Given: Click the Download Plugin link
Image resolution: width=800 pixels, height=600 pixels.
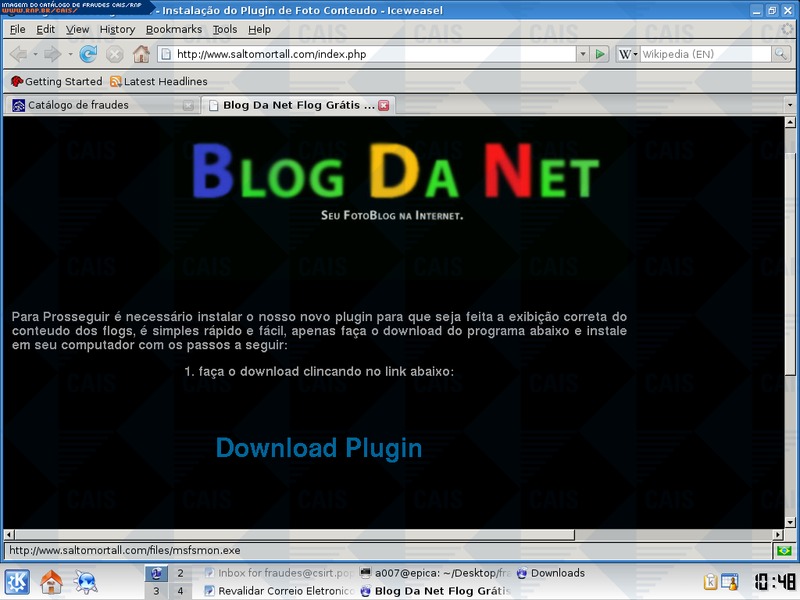Looking at the screenshot, I should click(318, 448).
